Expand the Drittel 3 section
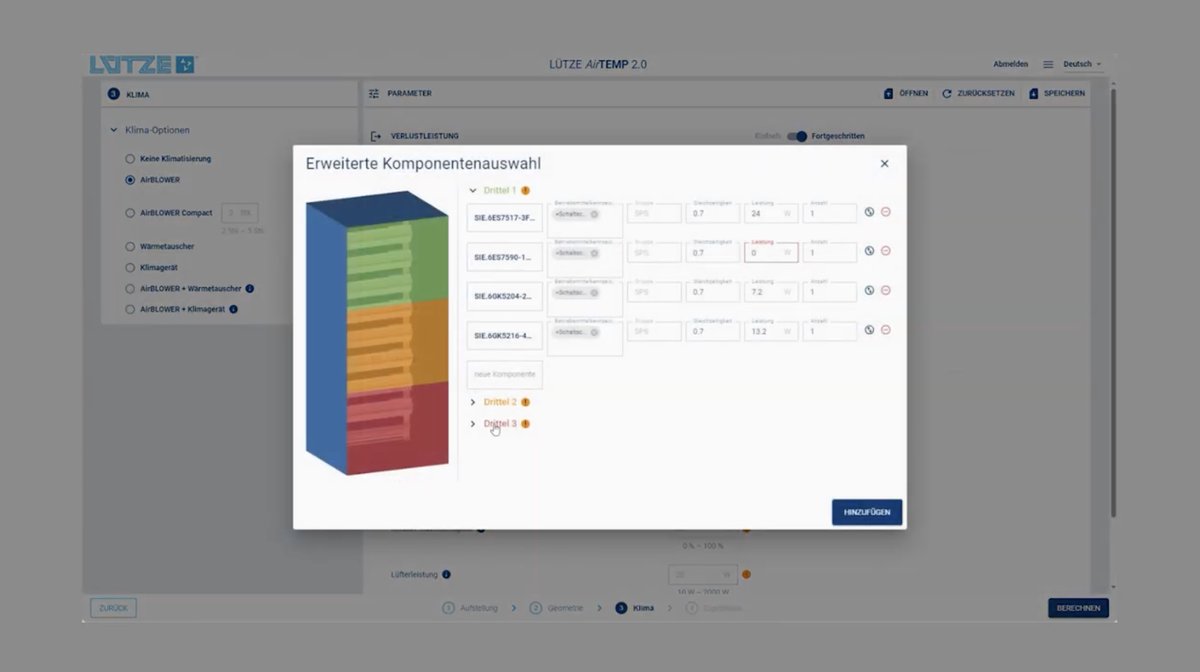 coord(473,424)
